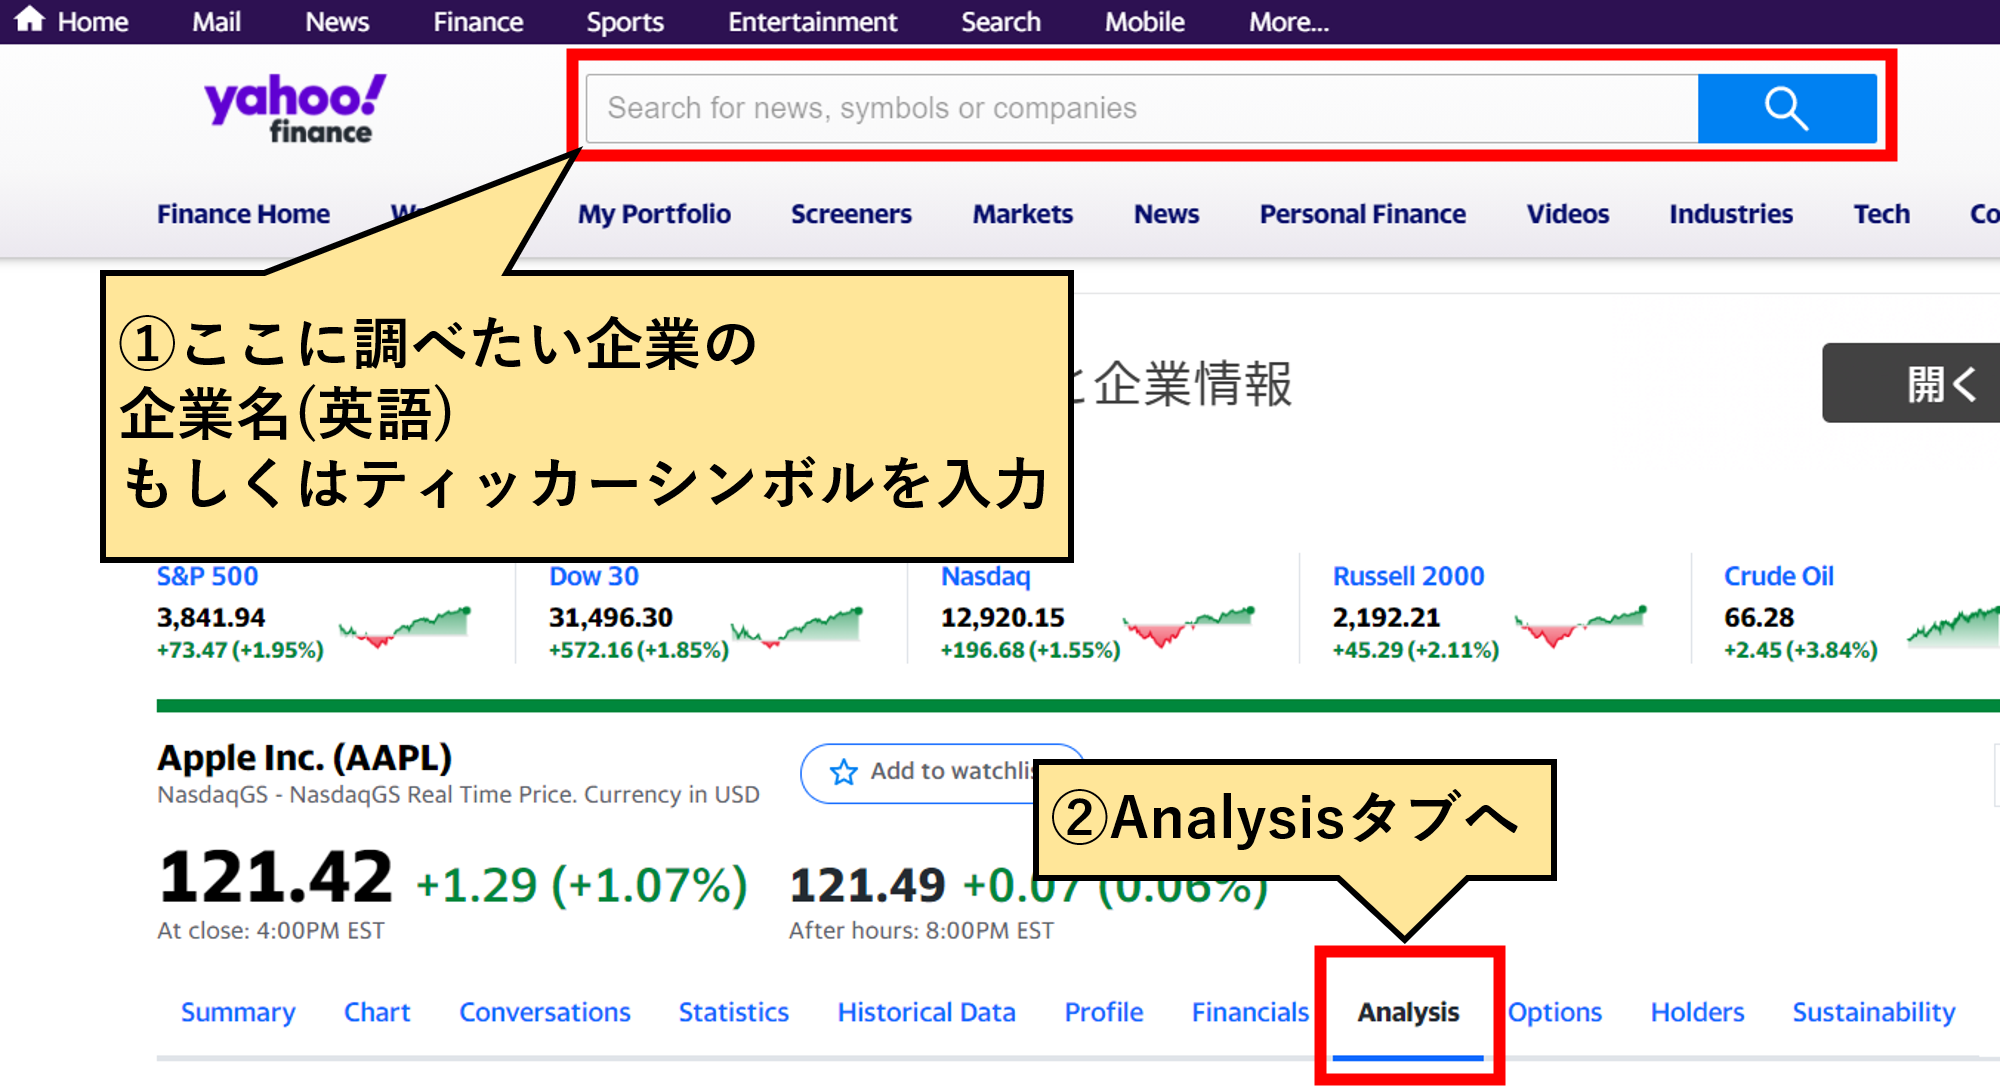Click the S&P 500 sparkline chart
2000x1086 pixels.
(405, 627)
